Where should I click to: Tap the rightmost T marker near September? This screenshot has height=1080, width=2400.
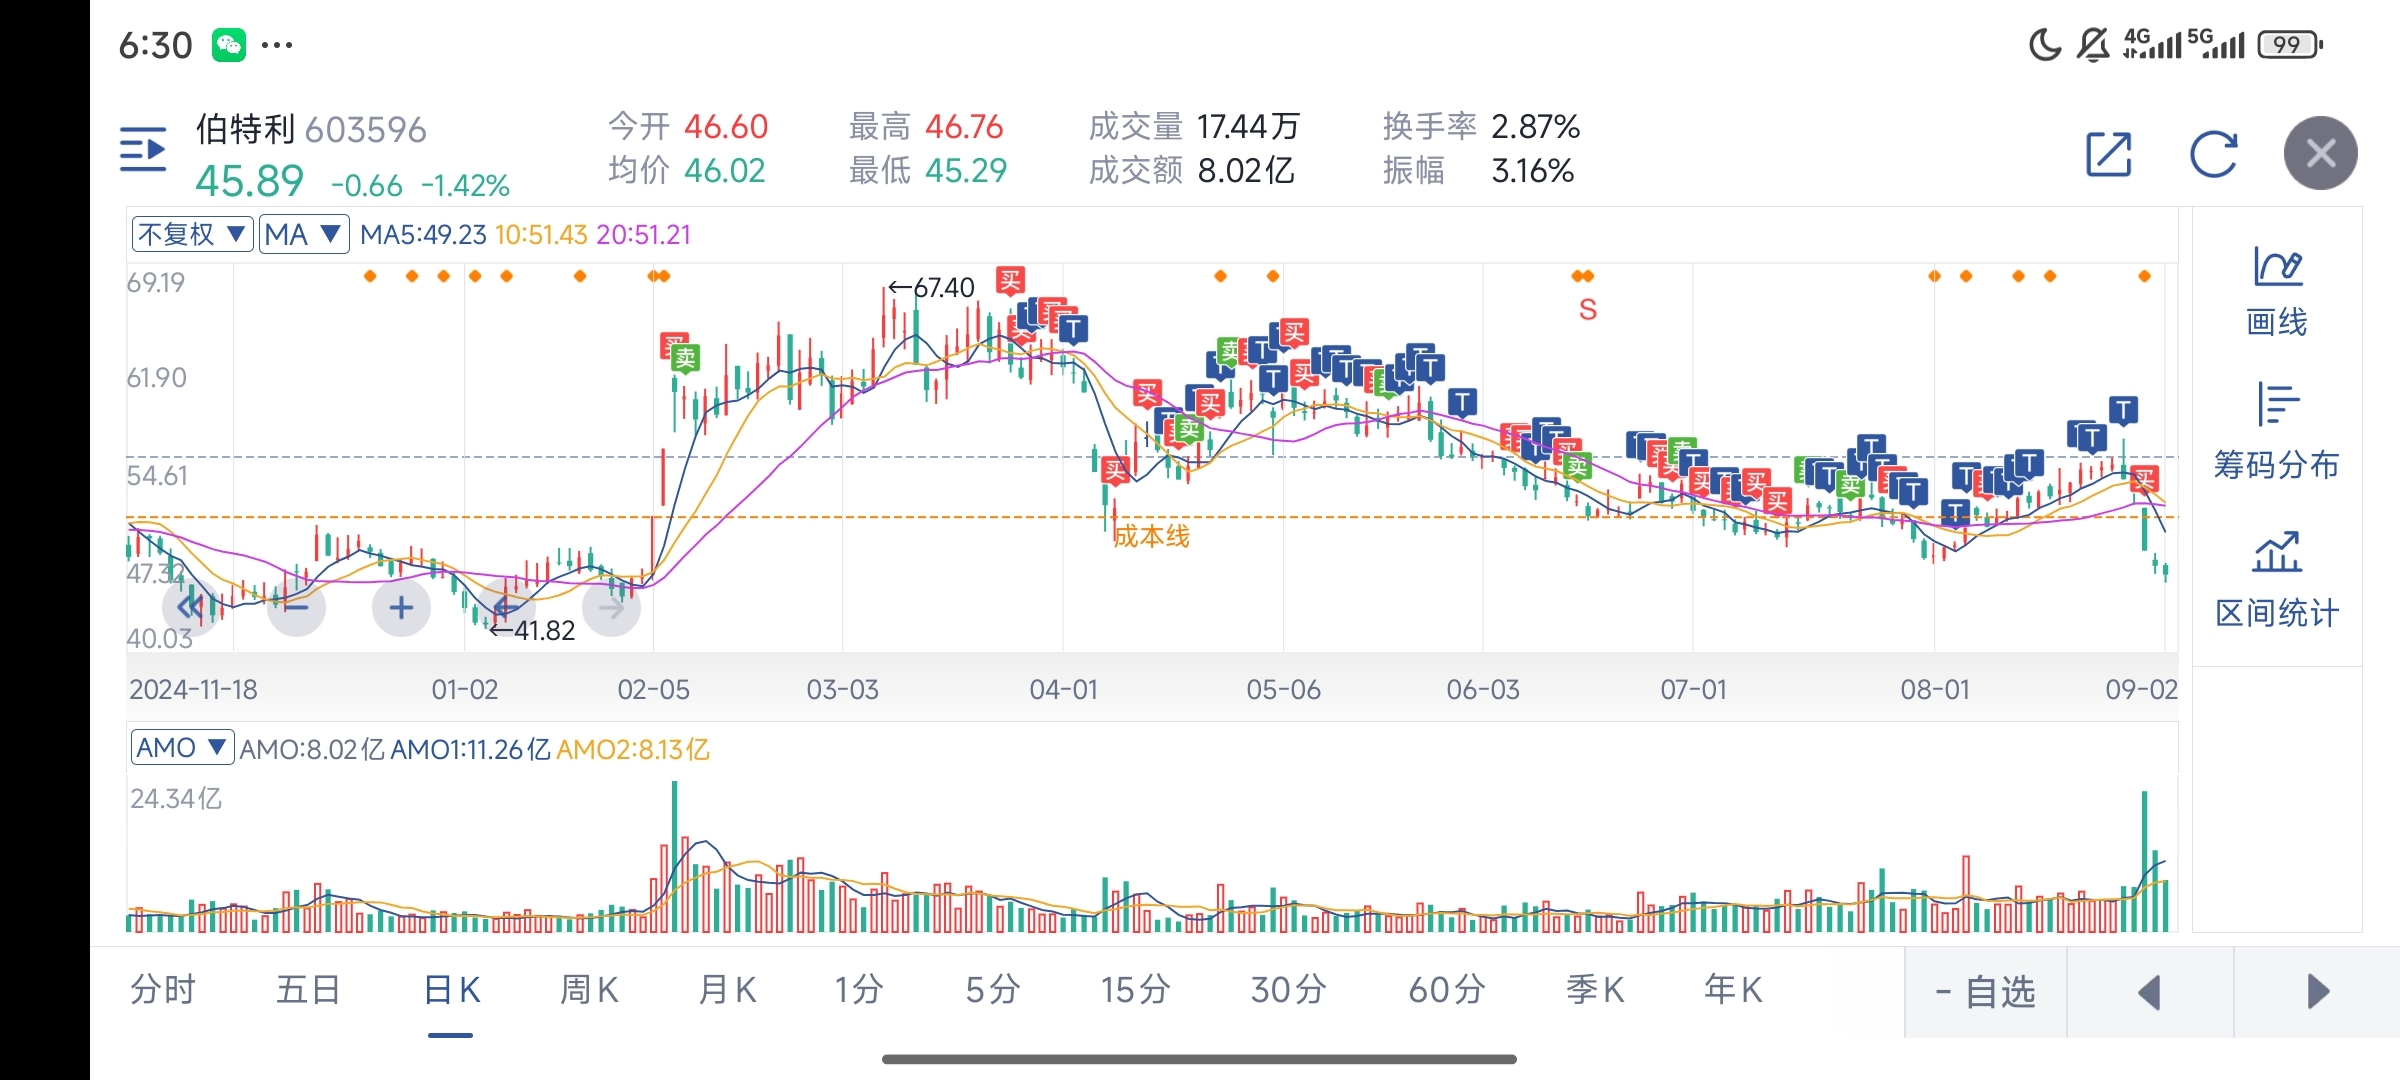coord(2123,410)
